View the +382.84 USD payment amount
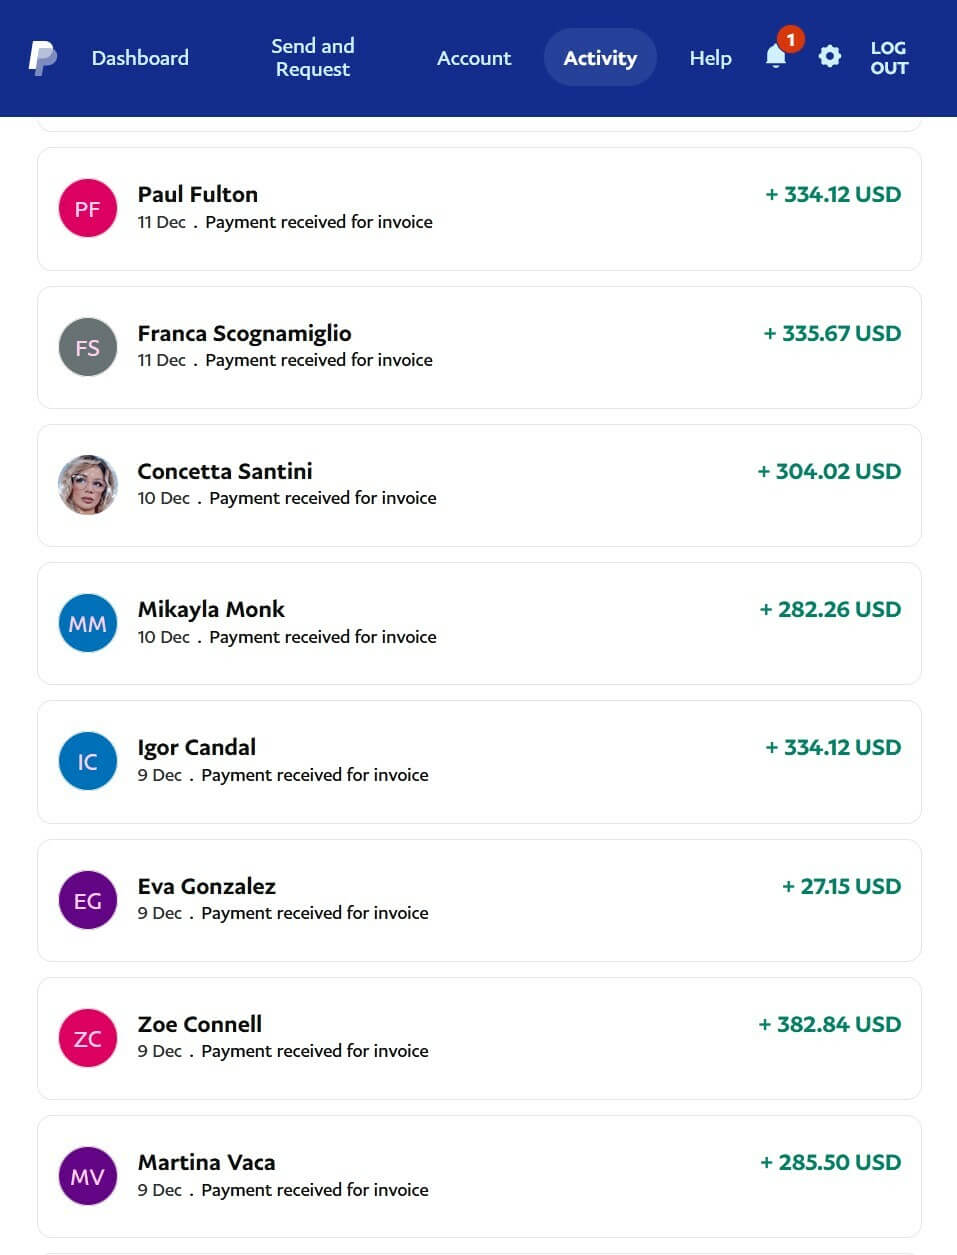Image resolution: width=957 pixels, height=1255 pixels. point(830,1024)
